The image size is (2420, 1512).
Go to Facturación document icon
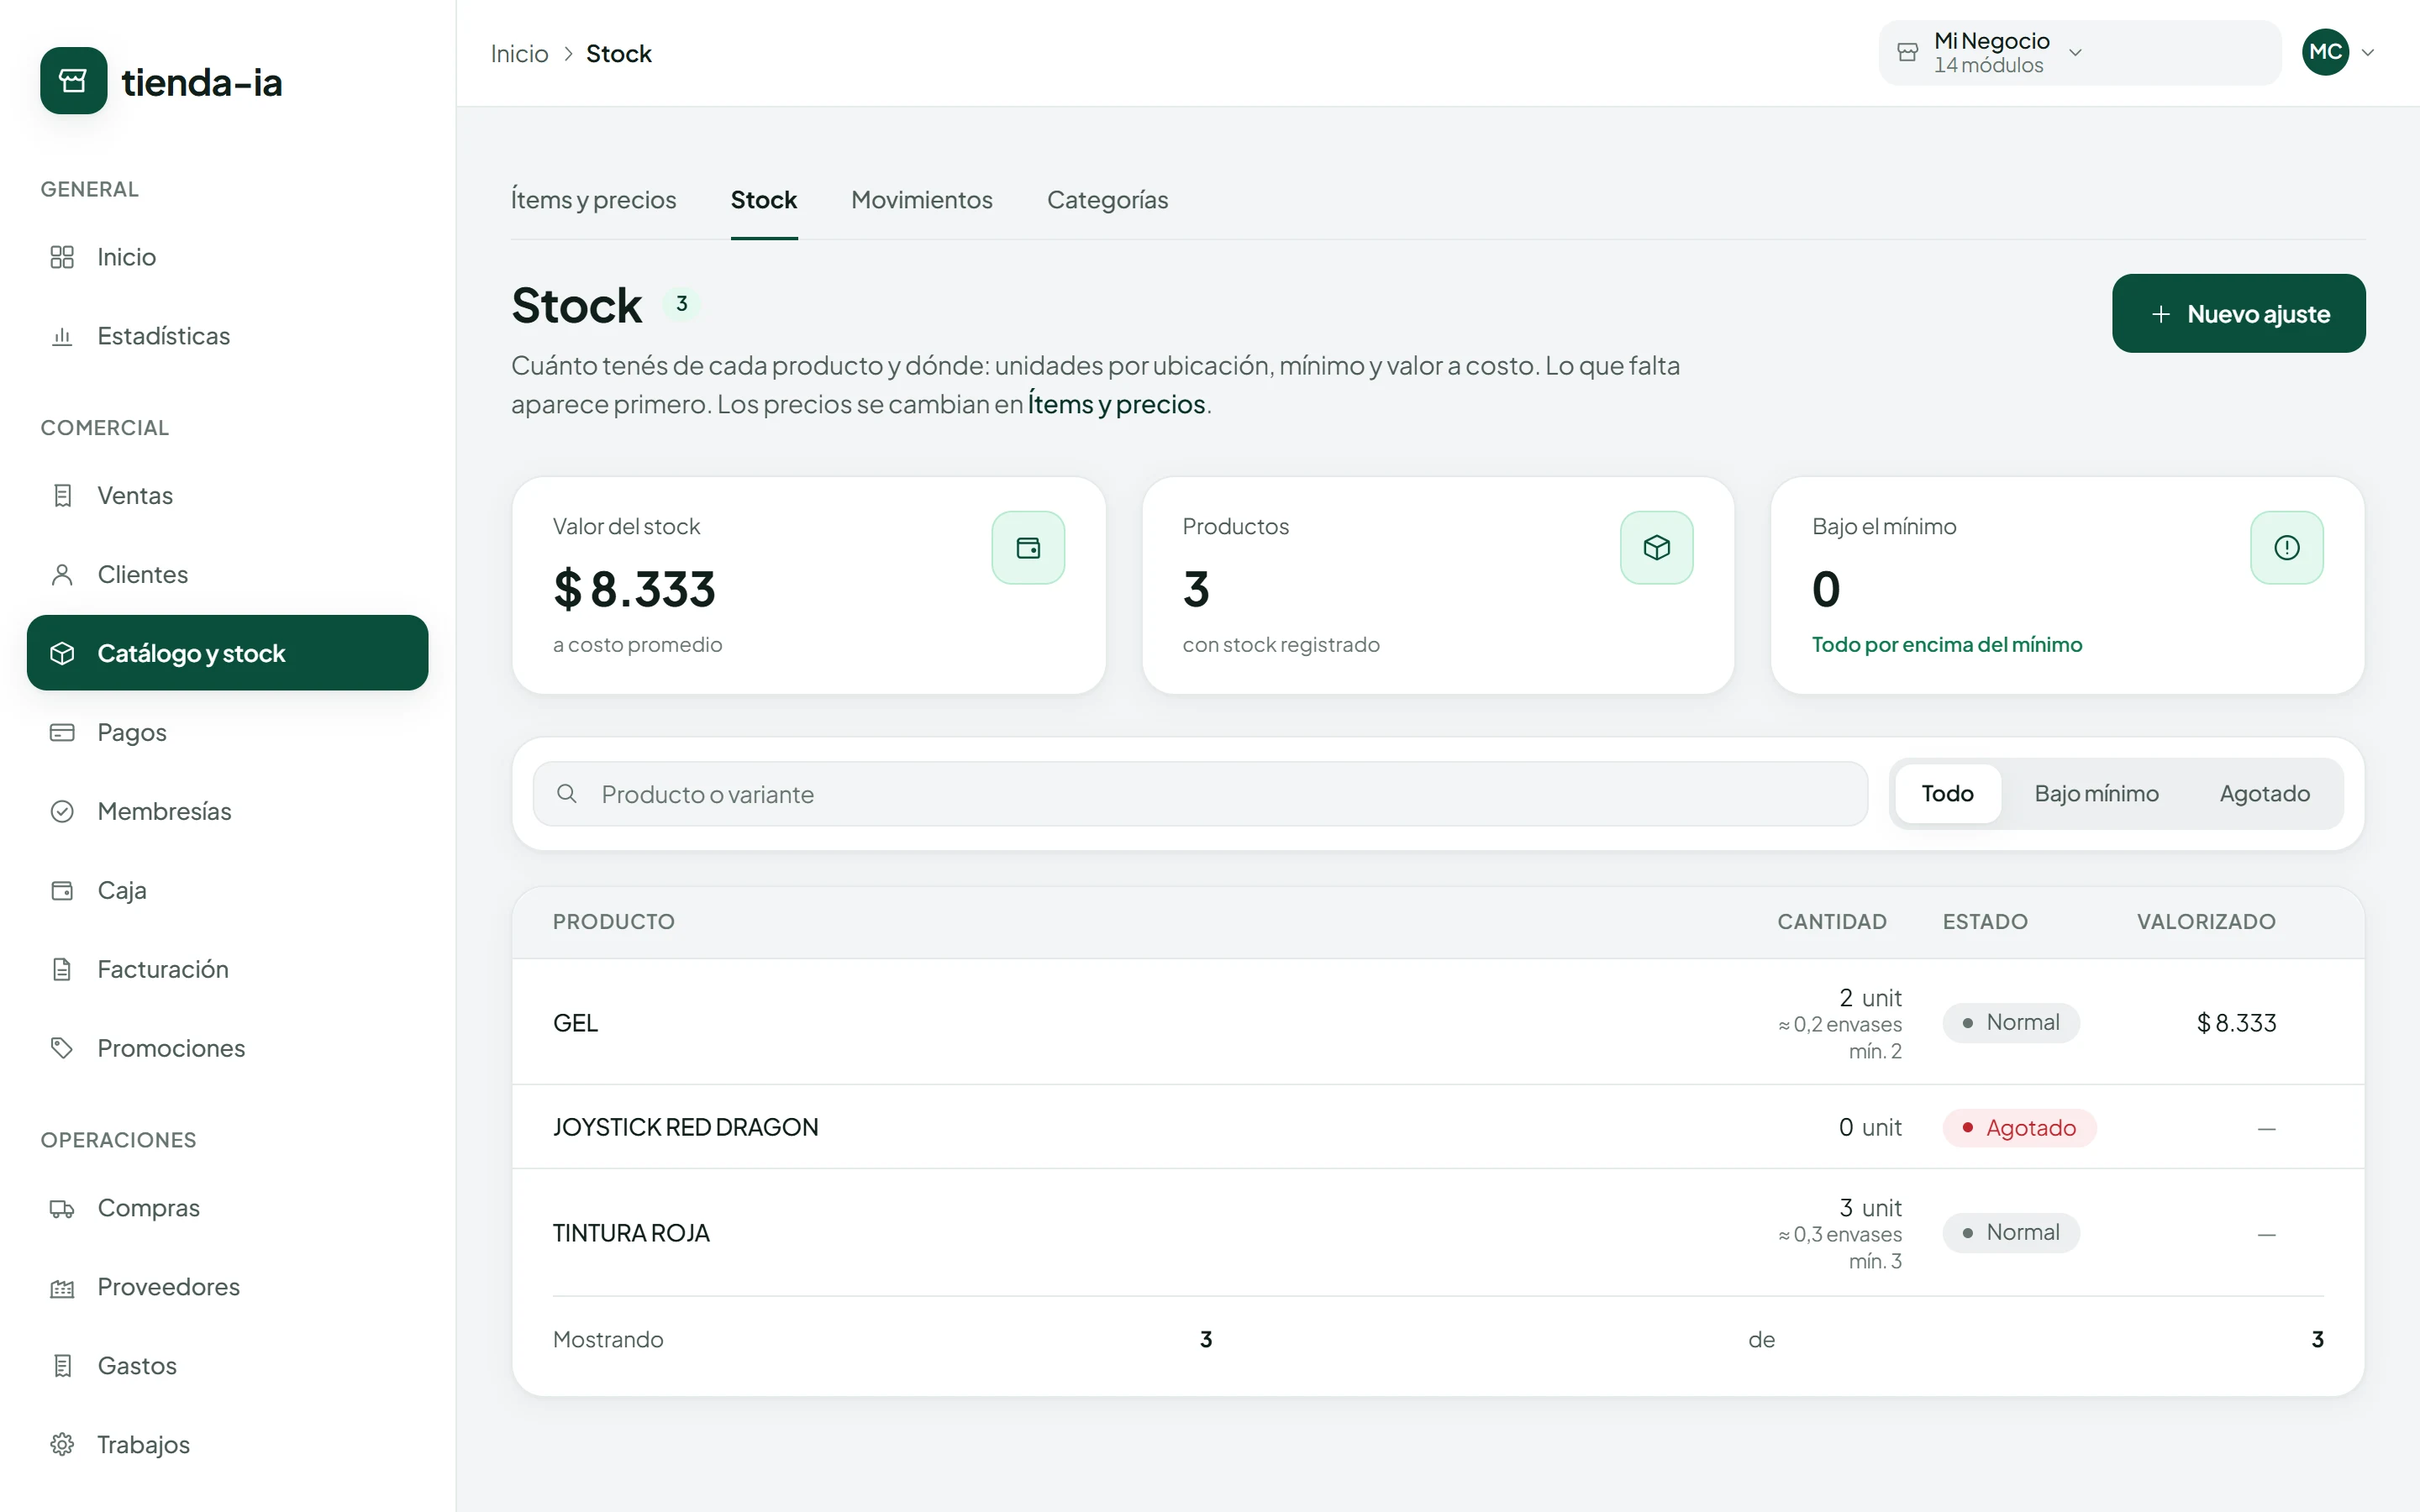click(62, 969)
